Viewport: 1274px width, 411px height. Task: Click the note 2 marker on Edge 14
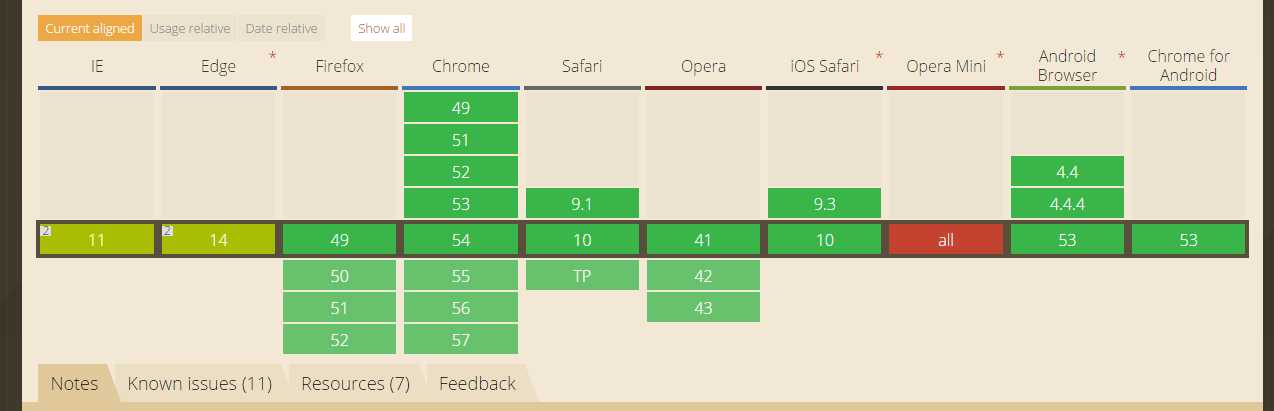[x=167, y=231]
